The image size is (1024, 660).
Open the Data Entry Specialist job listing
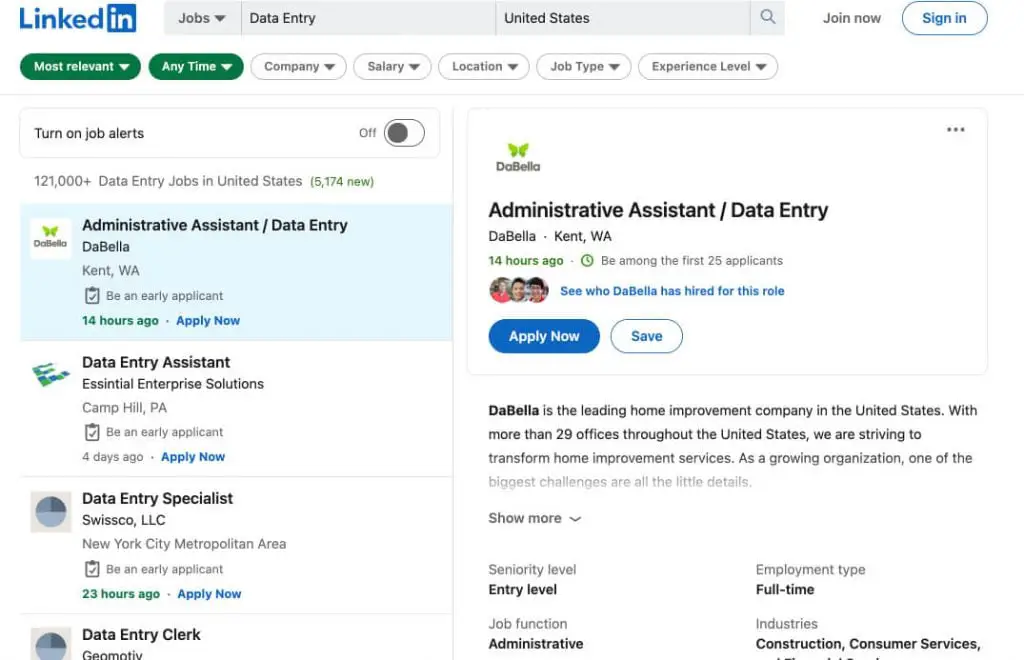pos(157,499)
